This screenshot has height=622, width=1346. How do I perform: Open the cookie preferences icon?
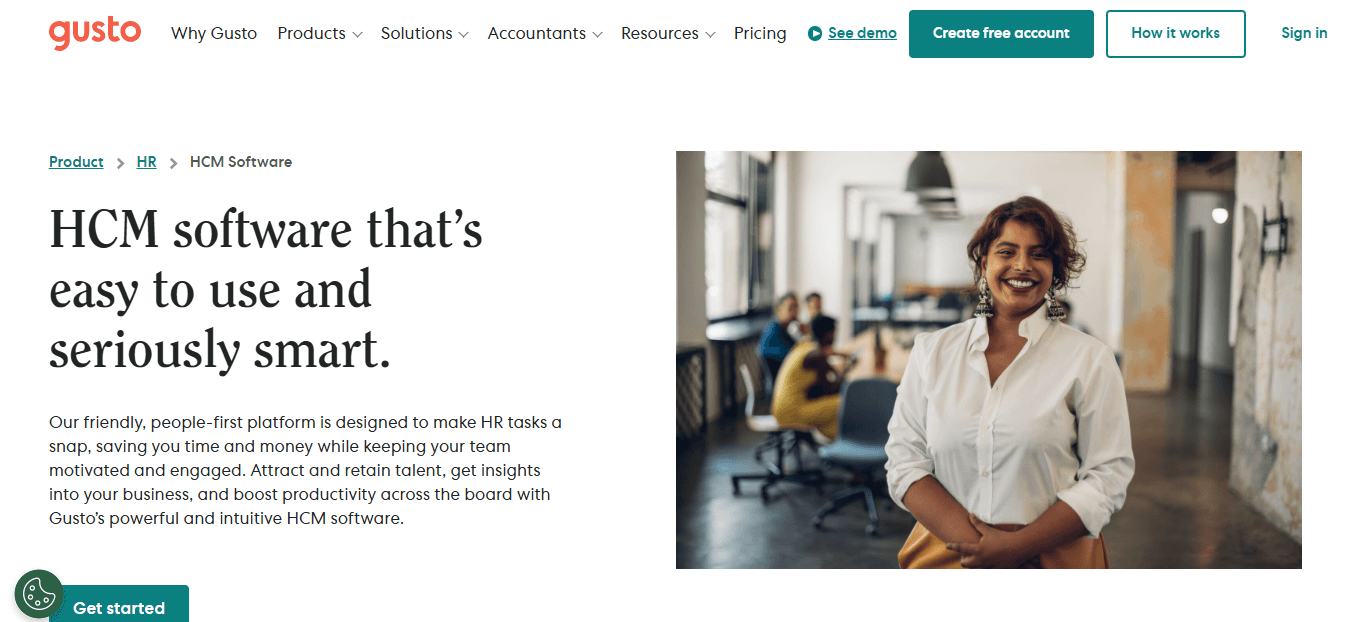pos(39,594)
